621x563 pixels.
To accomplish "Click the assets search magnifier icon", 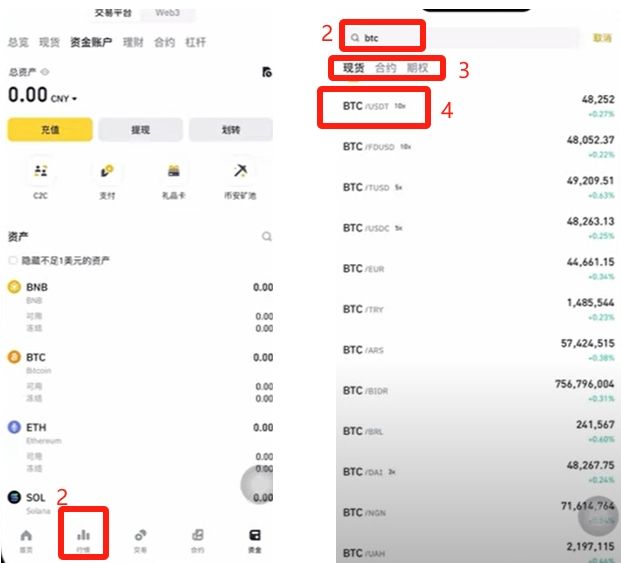I will click(266, 237).
